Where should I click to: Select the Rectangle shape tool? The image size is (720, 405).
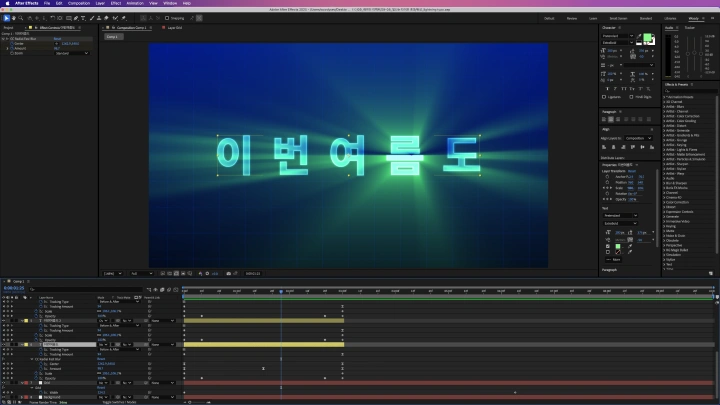point(68,18)
